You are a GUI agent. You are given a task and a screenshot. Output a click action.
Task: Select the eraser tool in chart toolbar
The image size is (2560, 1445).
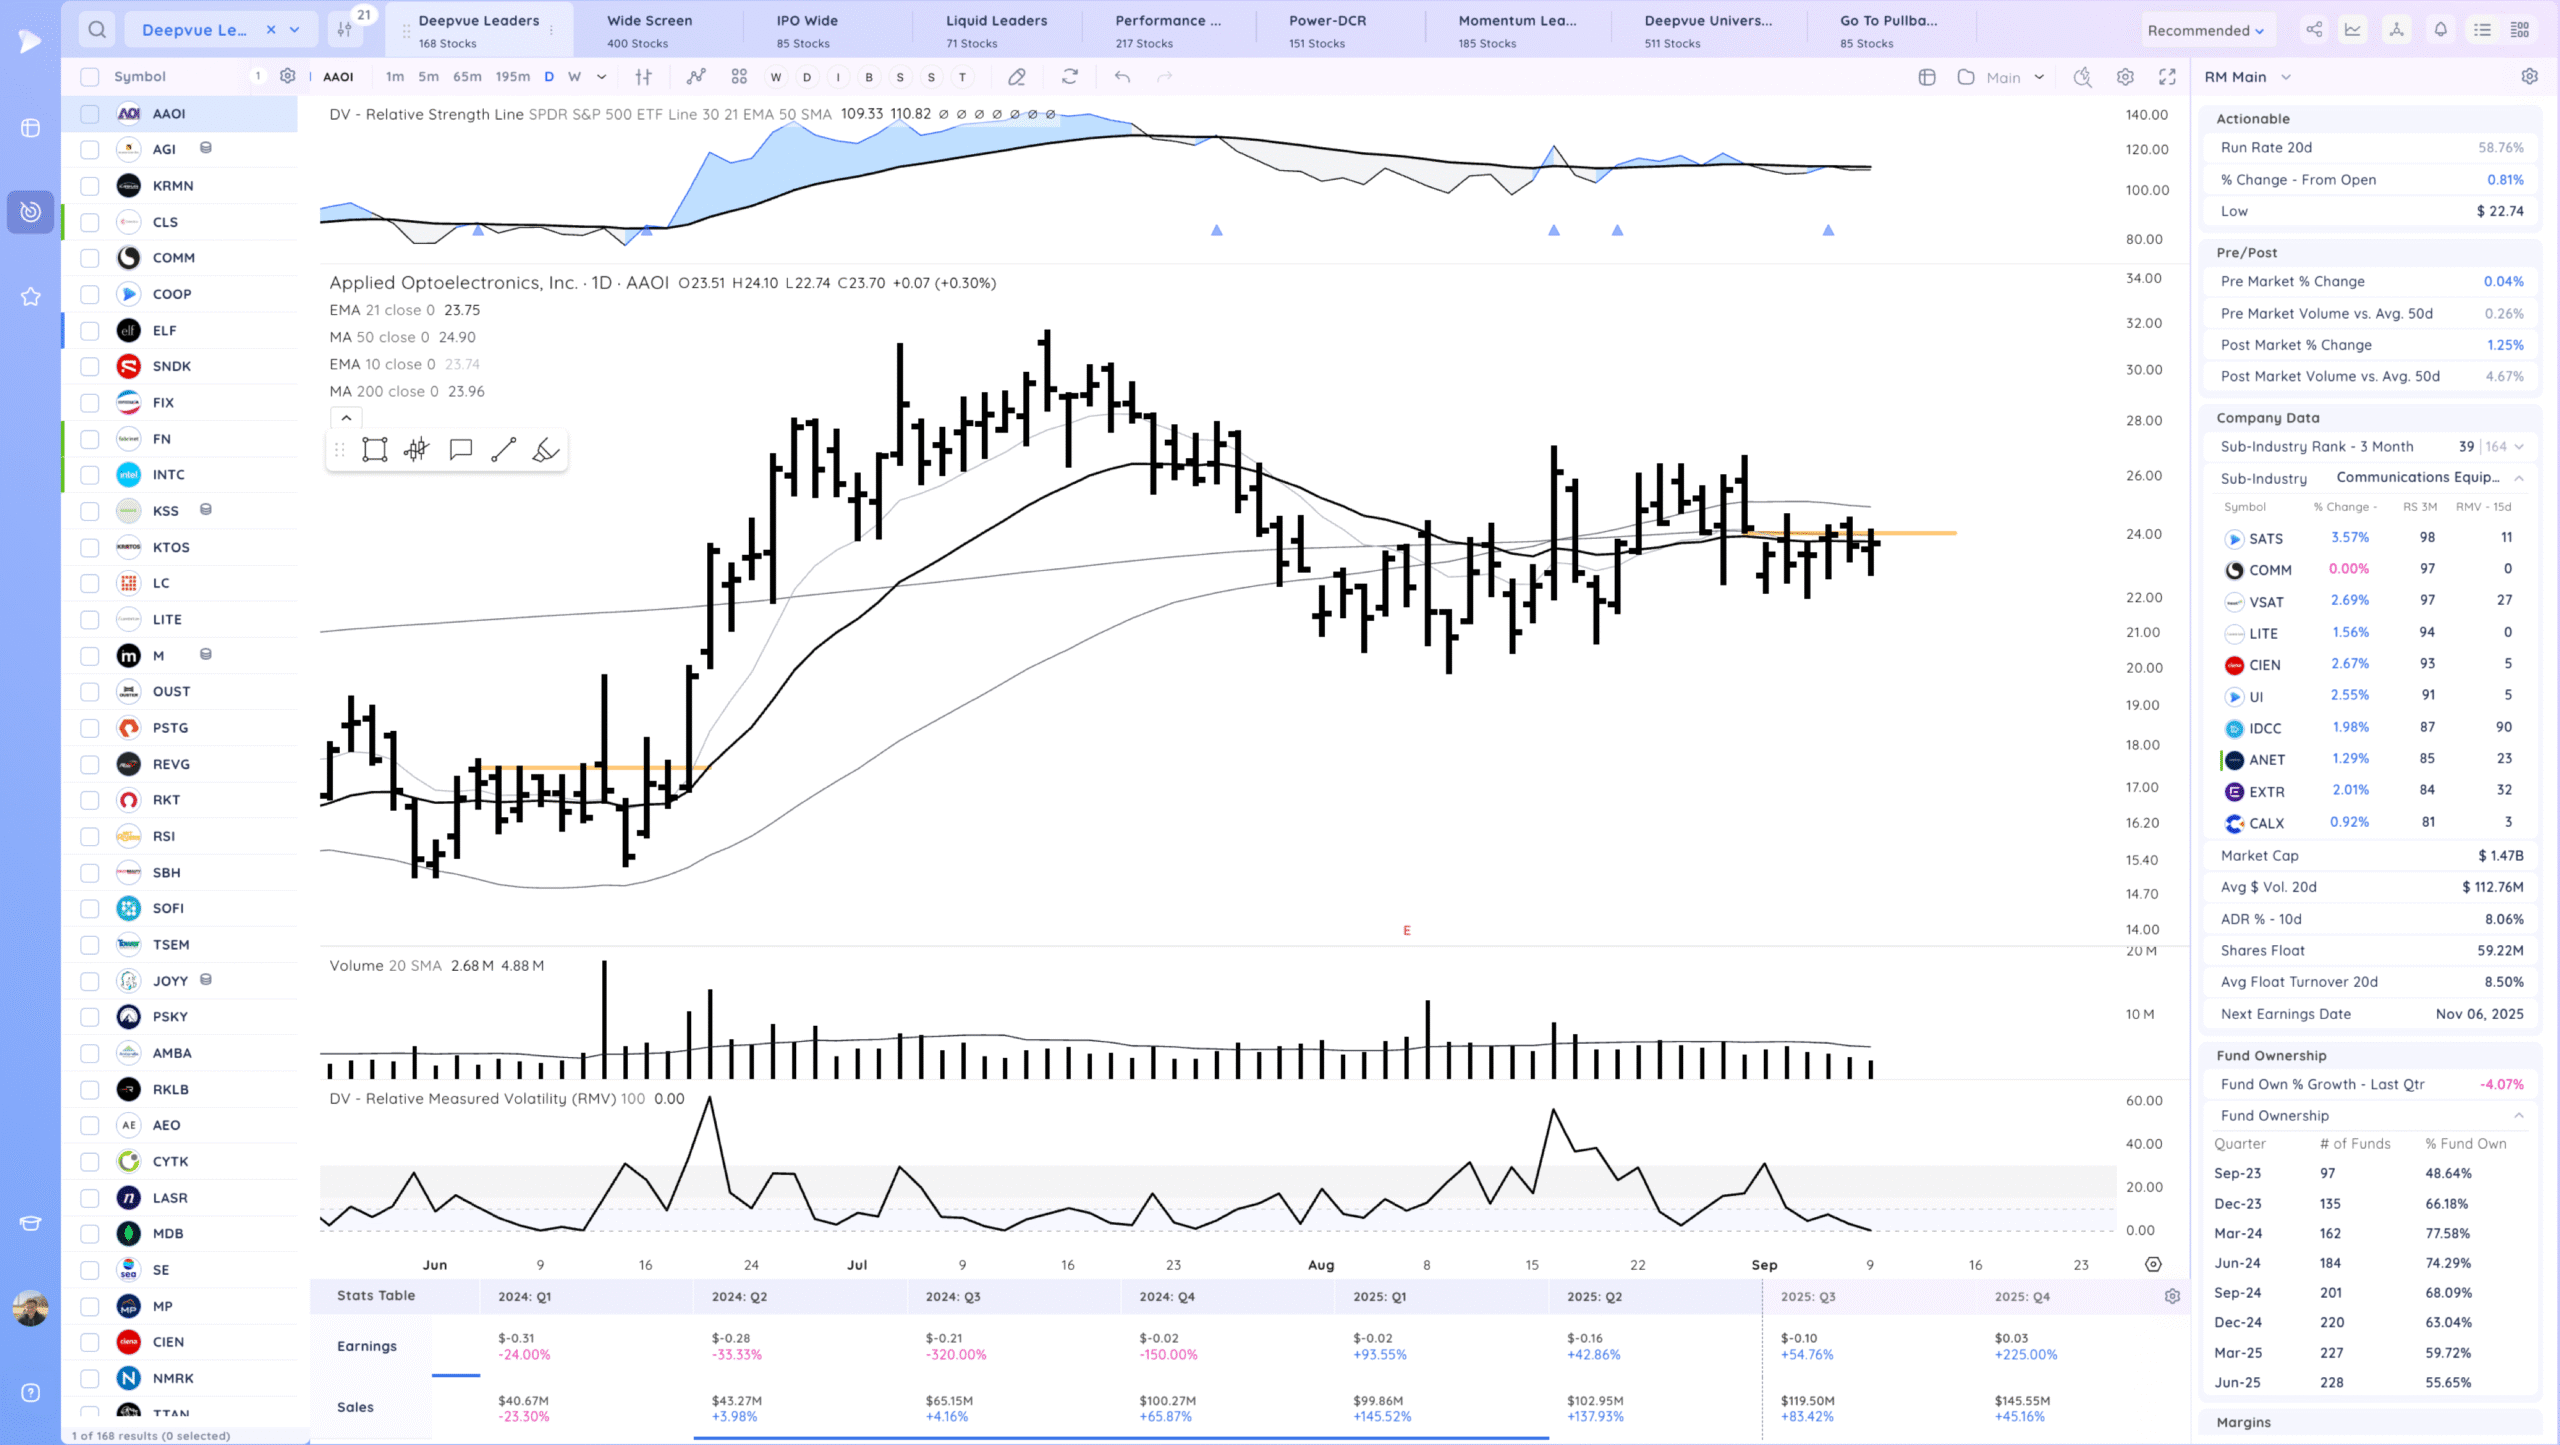coord(1017,77)
